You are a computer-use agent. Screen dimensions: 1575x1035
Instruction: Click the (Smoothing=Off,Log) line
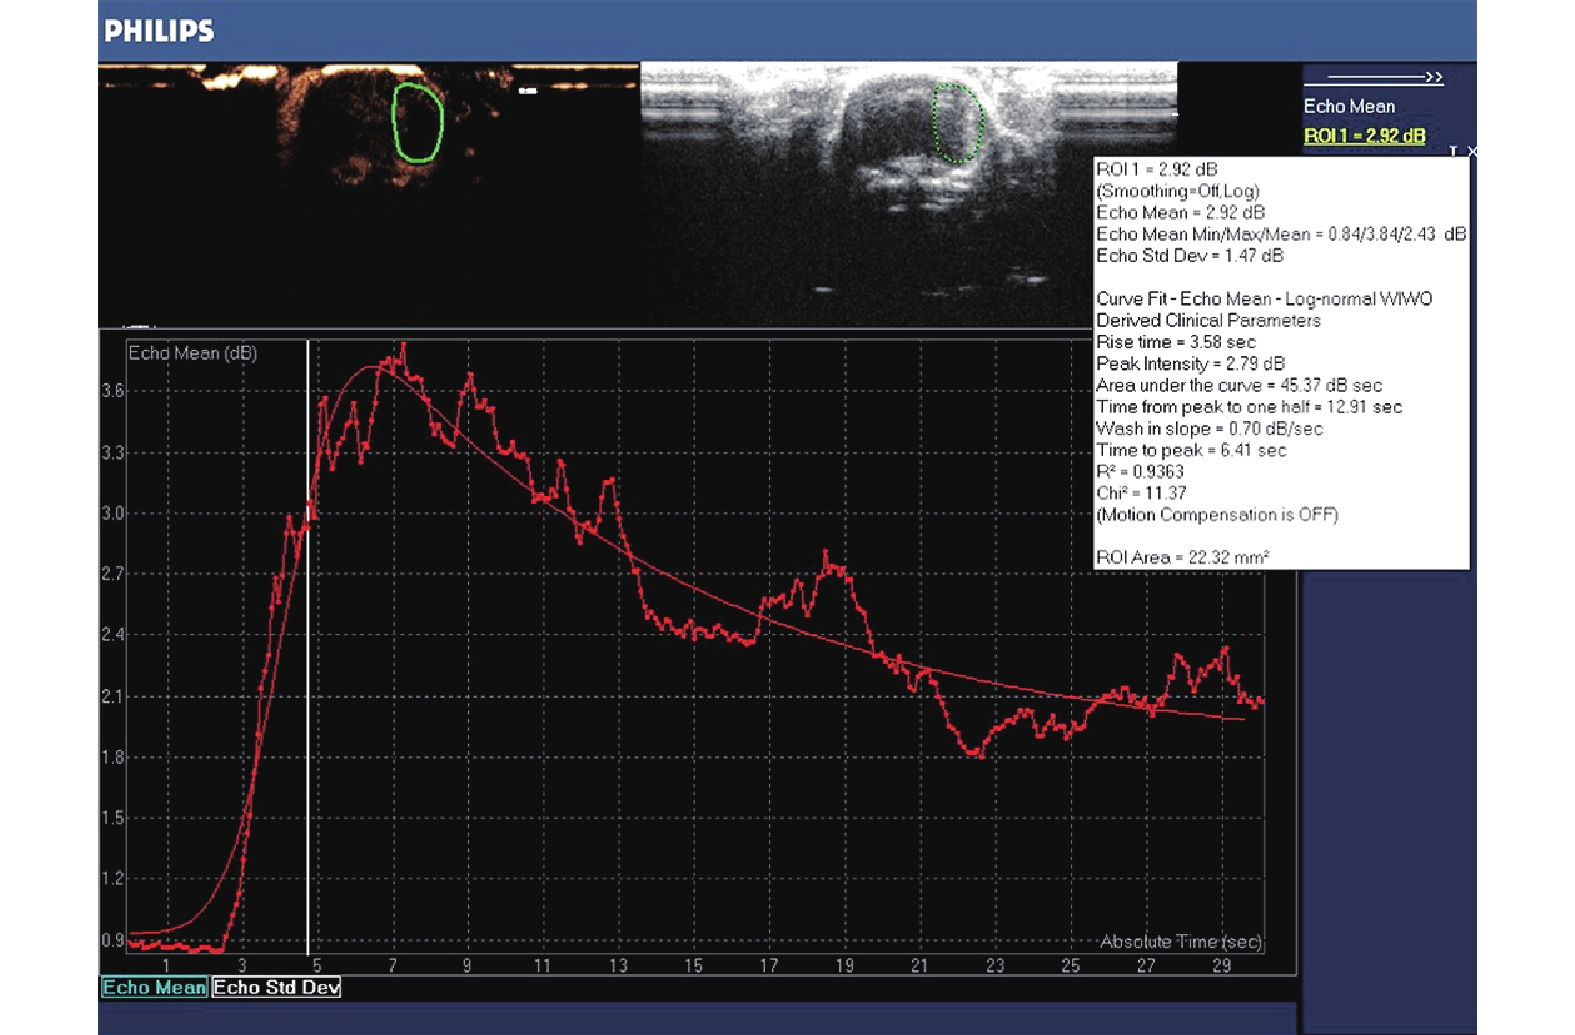[1178, 191]
